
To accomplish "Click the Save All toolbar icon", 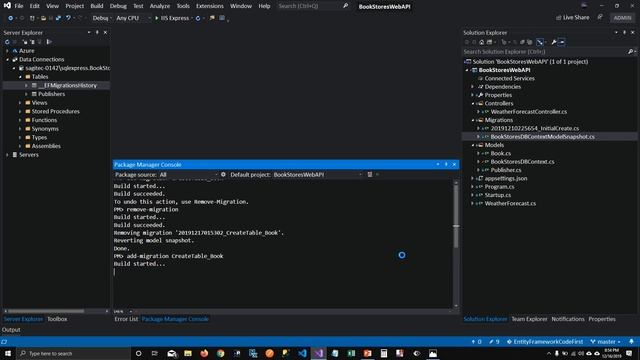I will pos(58,18).
